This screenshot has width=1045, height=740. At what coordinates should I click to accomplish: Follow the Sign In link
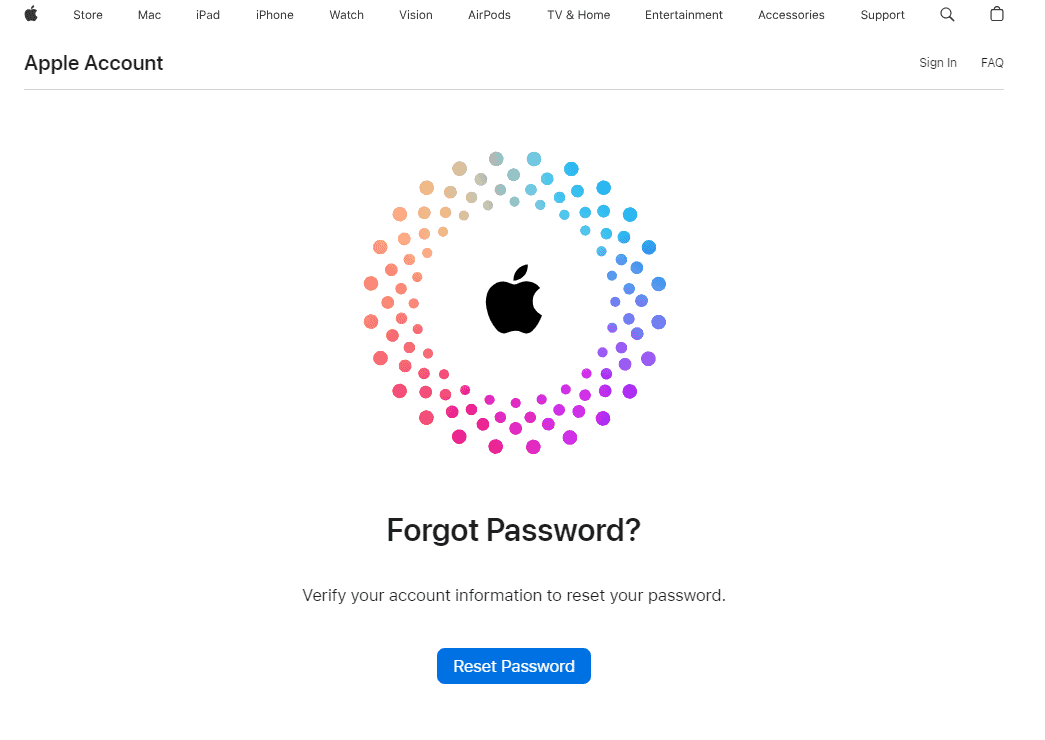tap(938, 63)
